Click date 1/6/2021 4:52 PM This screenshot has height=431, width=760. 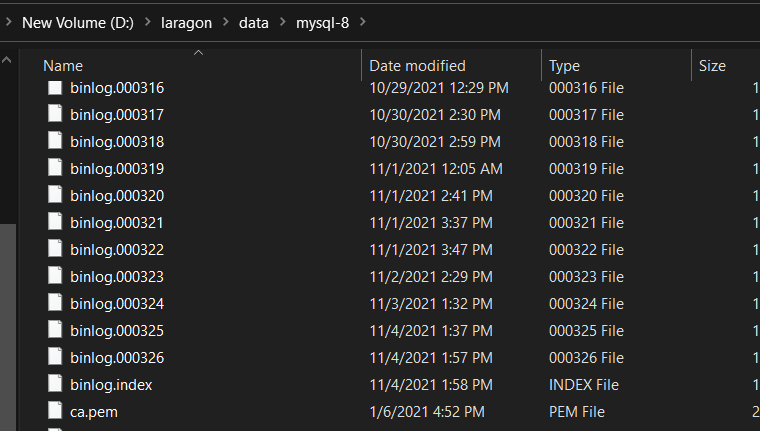427,412
